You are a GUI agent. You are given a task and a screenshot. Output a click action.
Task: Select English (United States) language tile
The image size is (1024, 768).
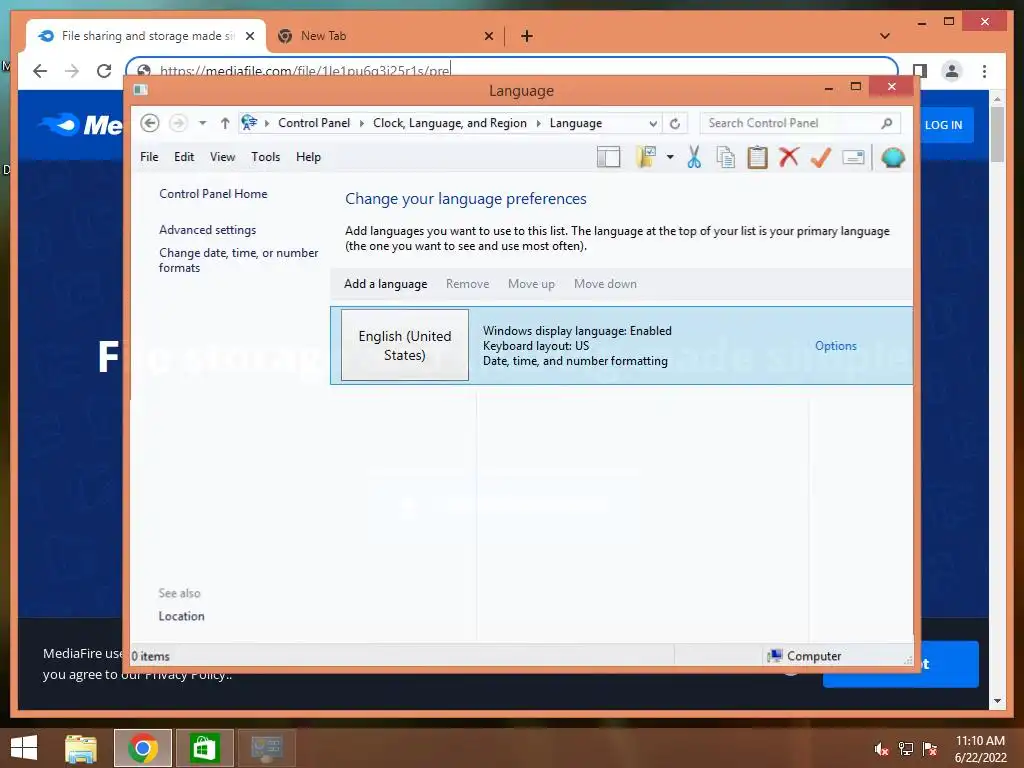pos(405,345)
